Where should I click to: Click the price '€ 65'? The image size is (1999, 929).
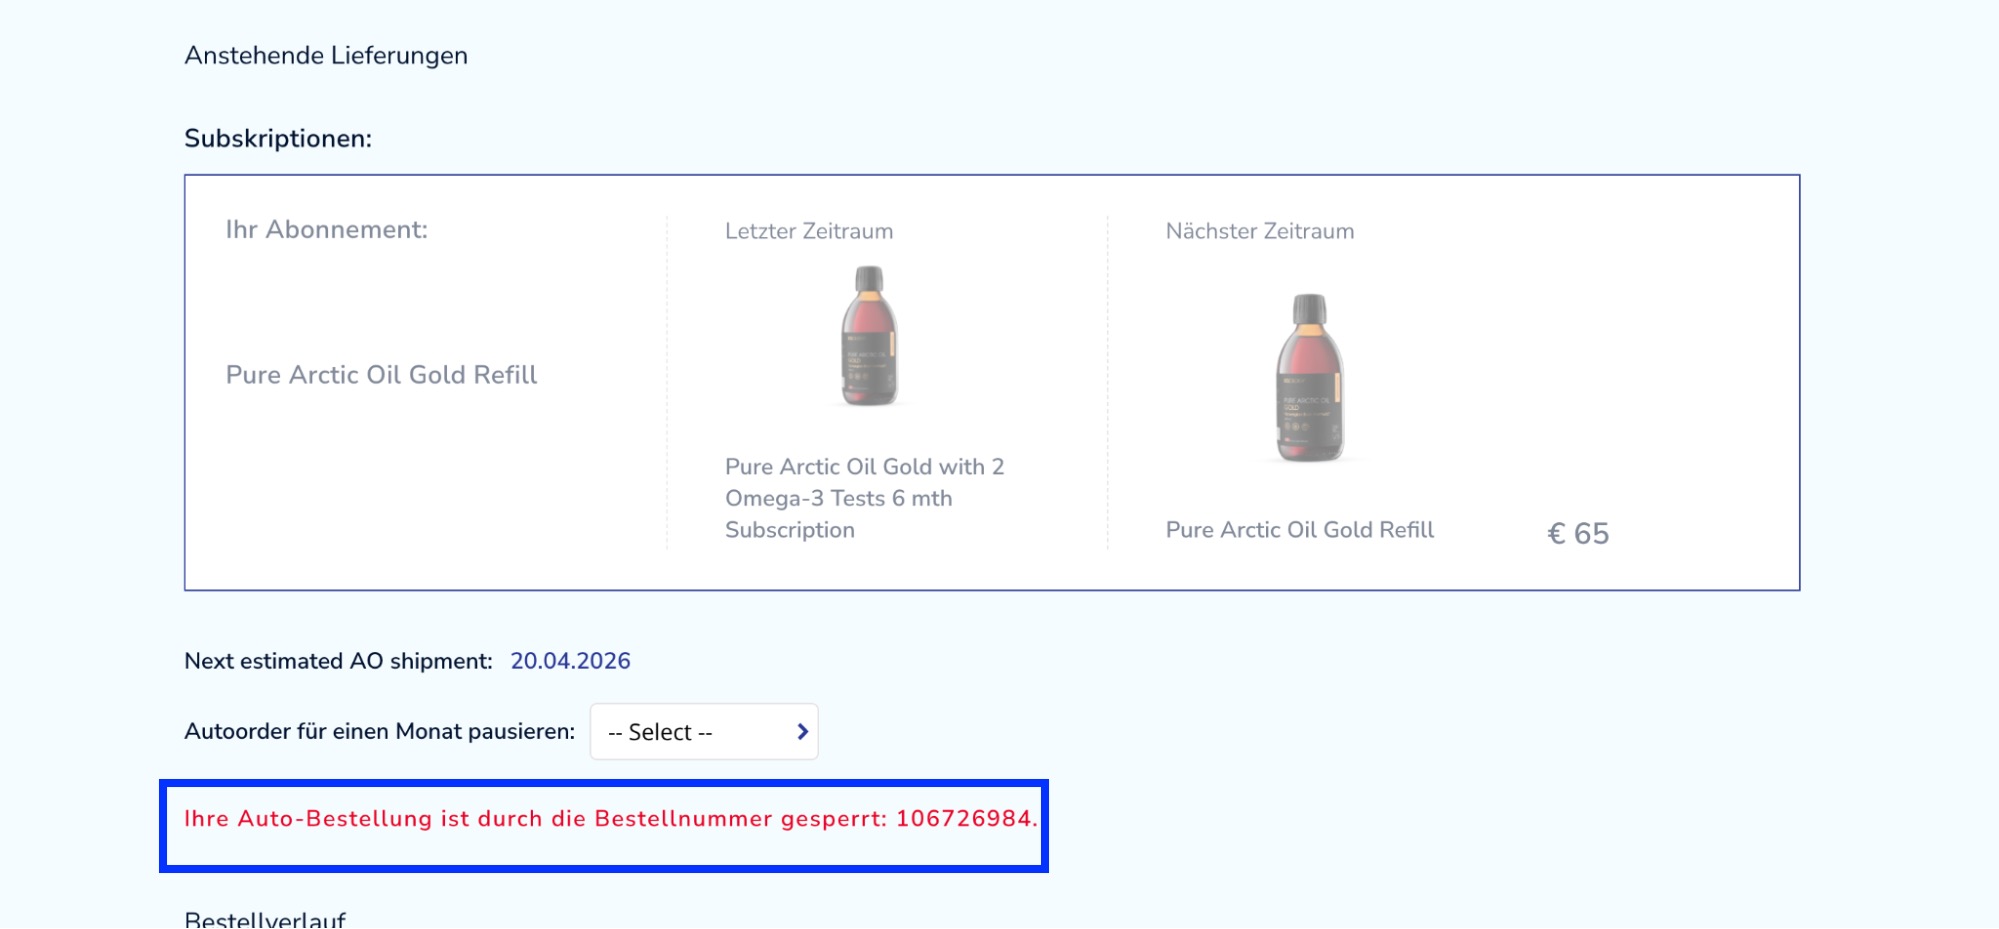1578,534
